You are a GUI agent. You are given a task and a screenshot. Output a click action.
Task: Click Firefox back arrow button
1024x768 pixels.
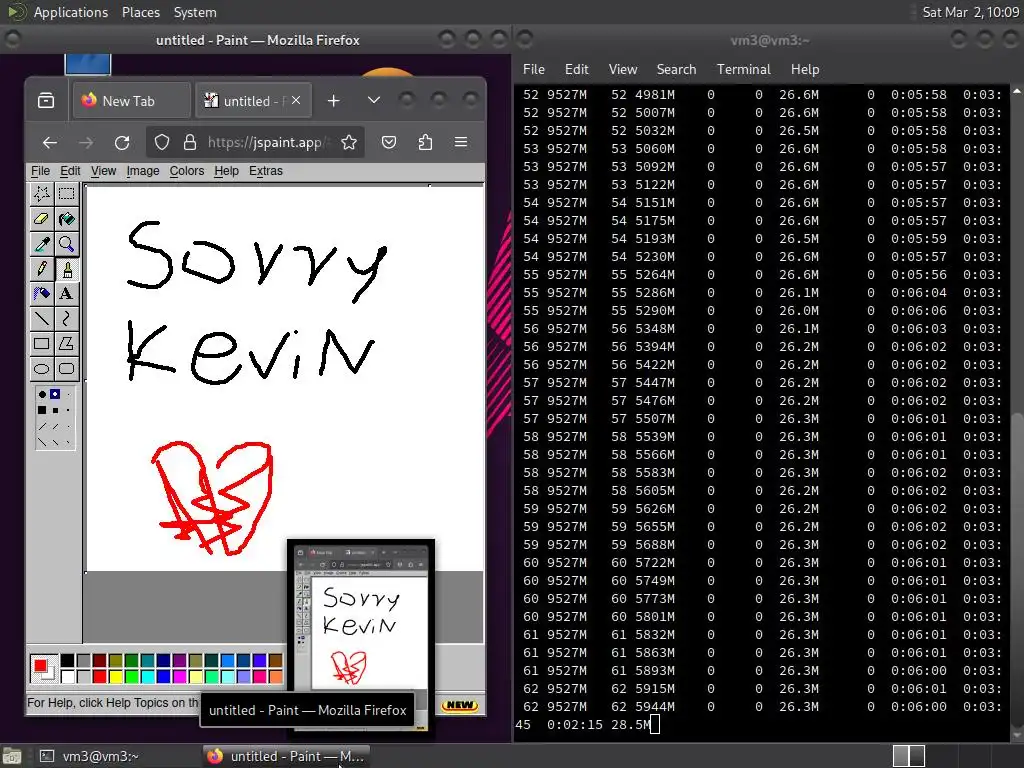tap(50, 142)
